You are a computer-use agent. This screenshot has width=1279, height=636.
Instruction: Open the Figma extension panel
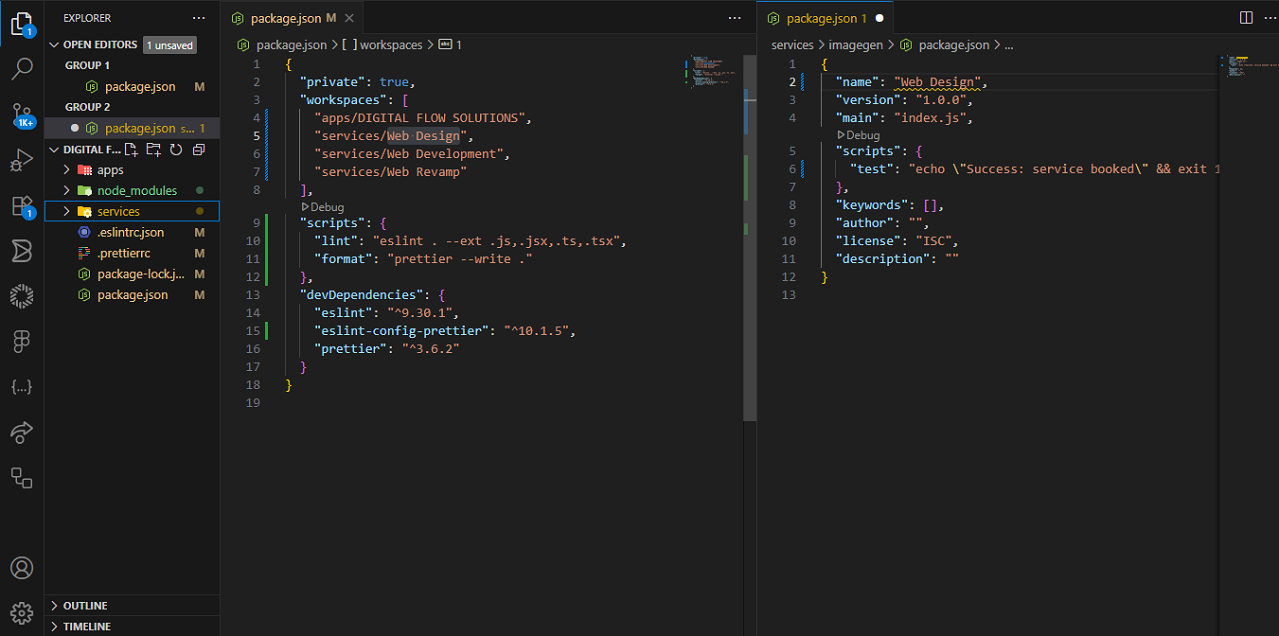(x=22, y=341)
